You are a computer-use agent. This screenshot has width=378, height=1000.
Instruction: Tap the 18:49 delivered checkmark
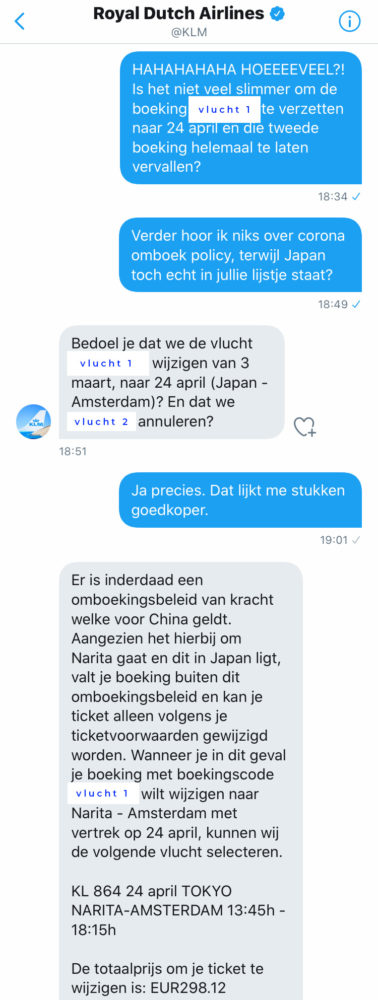356,304
